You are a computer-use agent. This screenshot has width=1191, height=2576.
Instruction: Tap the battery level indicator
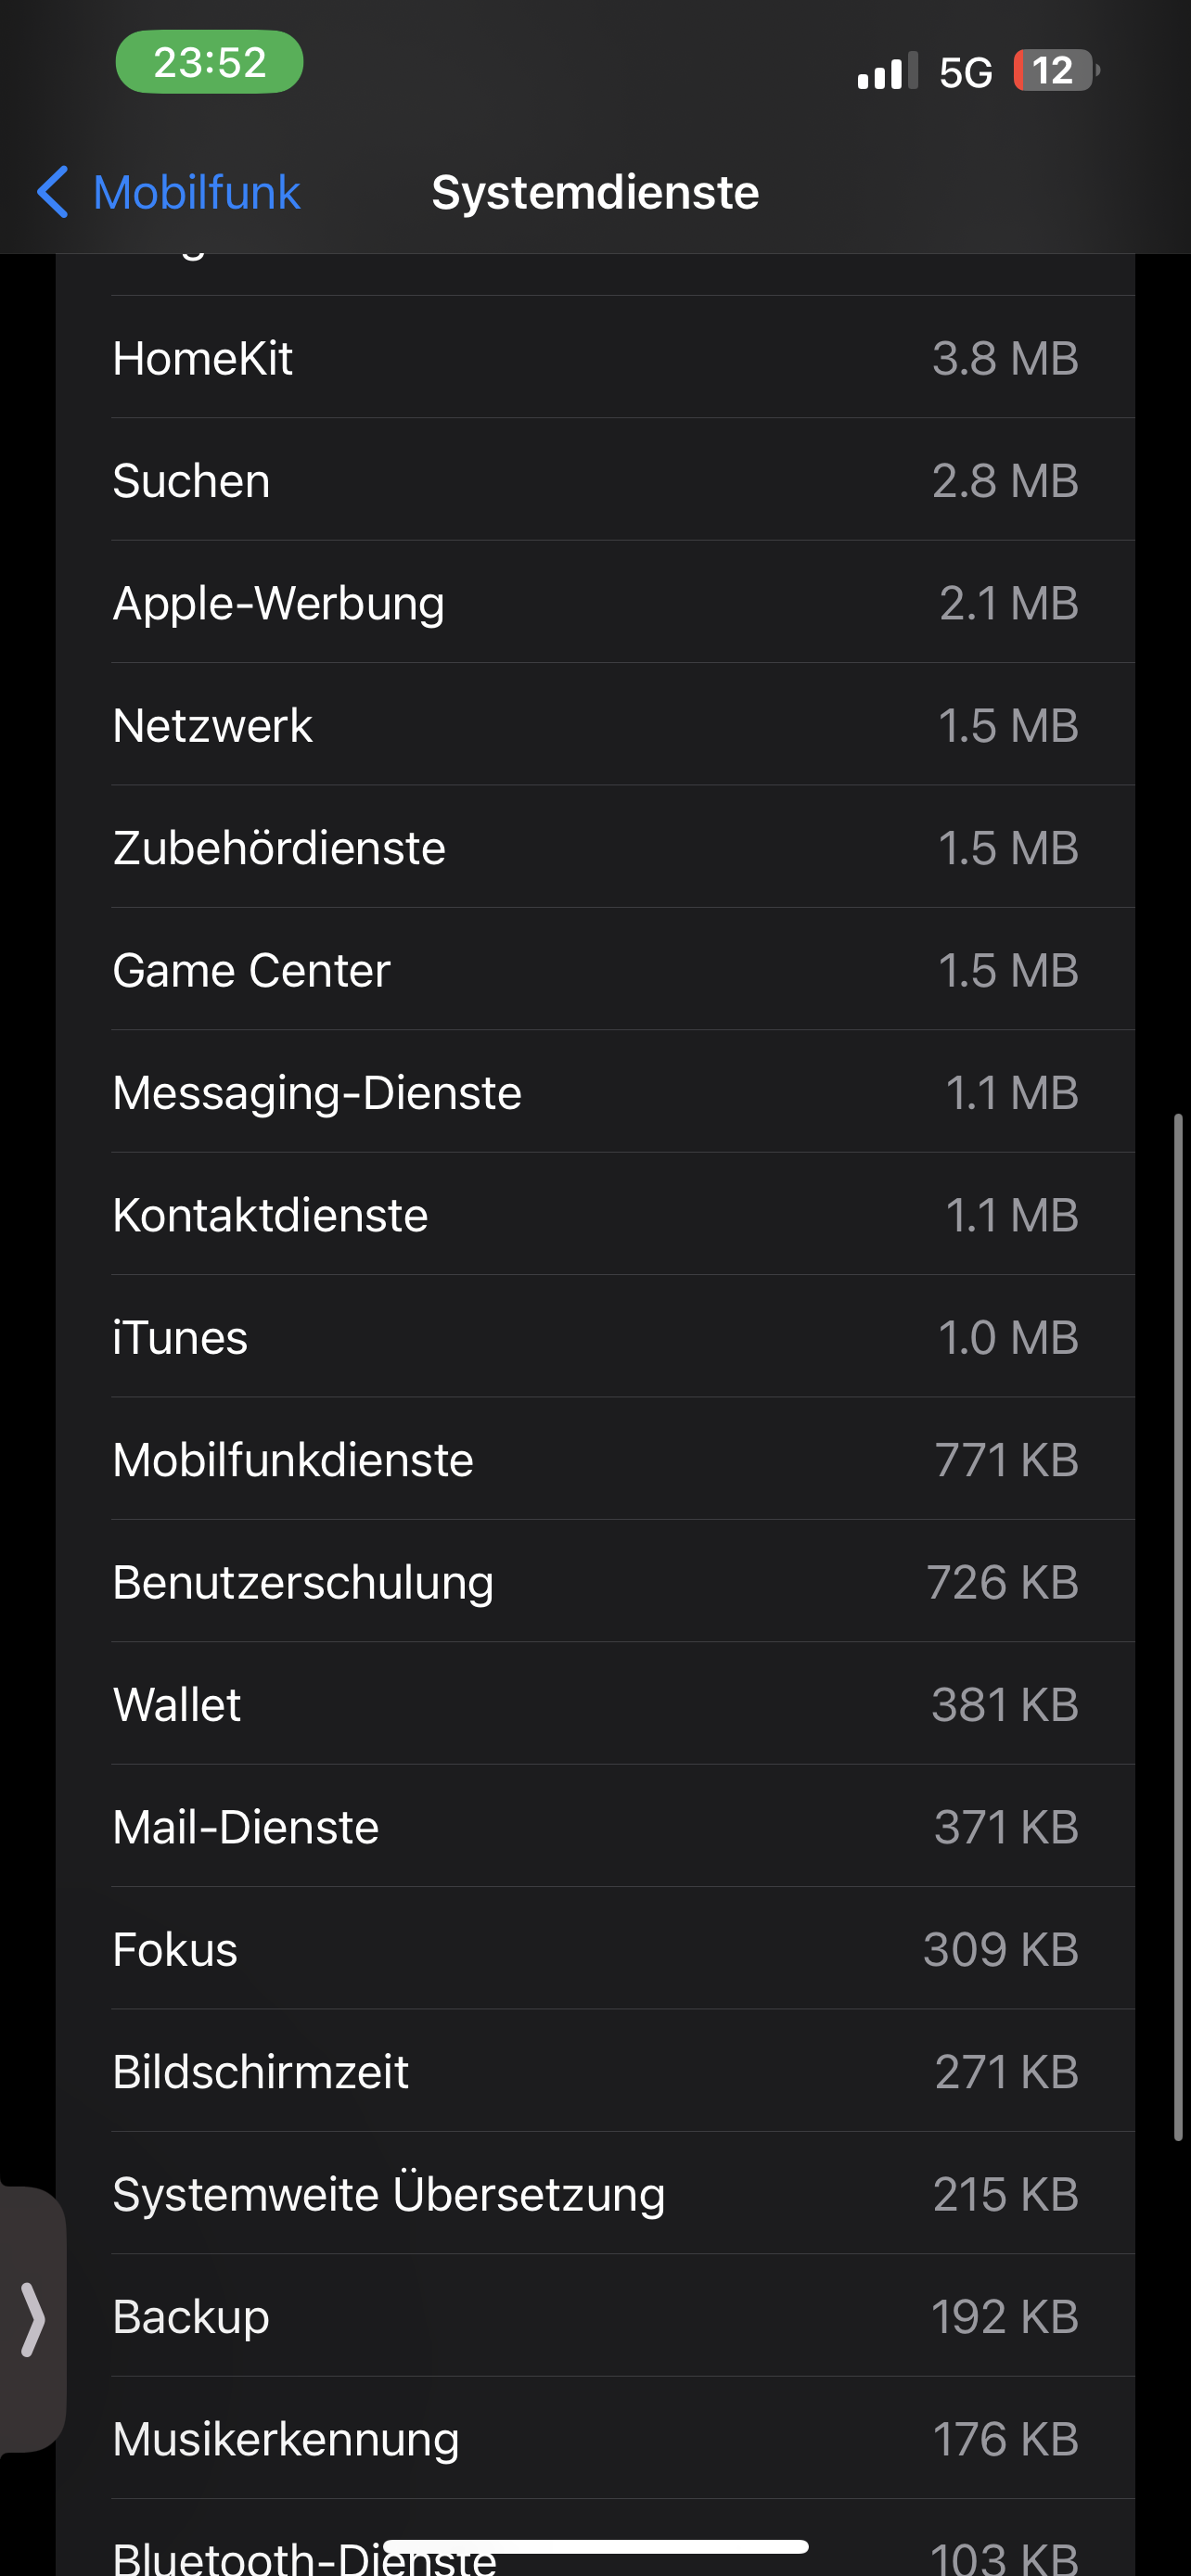[x=1055, y=71]
